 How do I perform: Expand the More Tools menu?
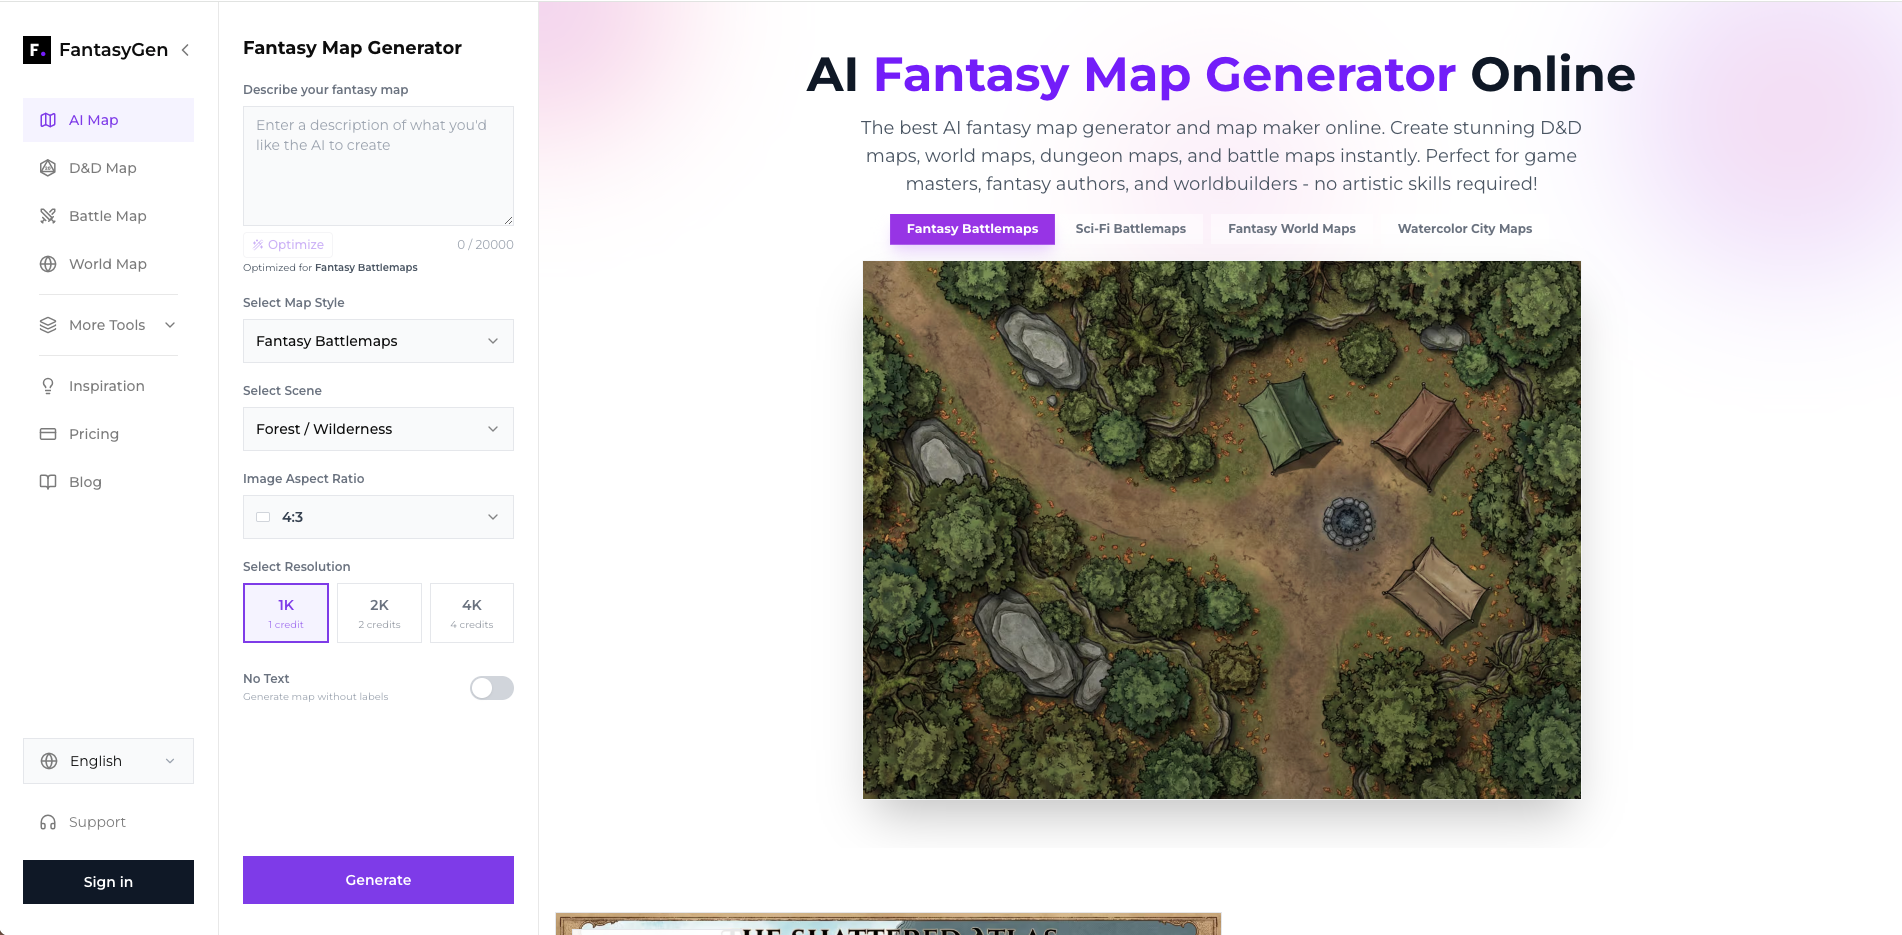[x=107, y=324]
